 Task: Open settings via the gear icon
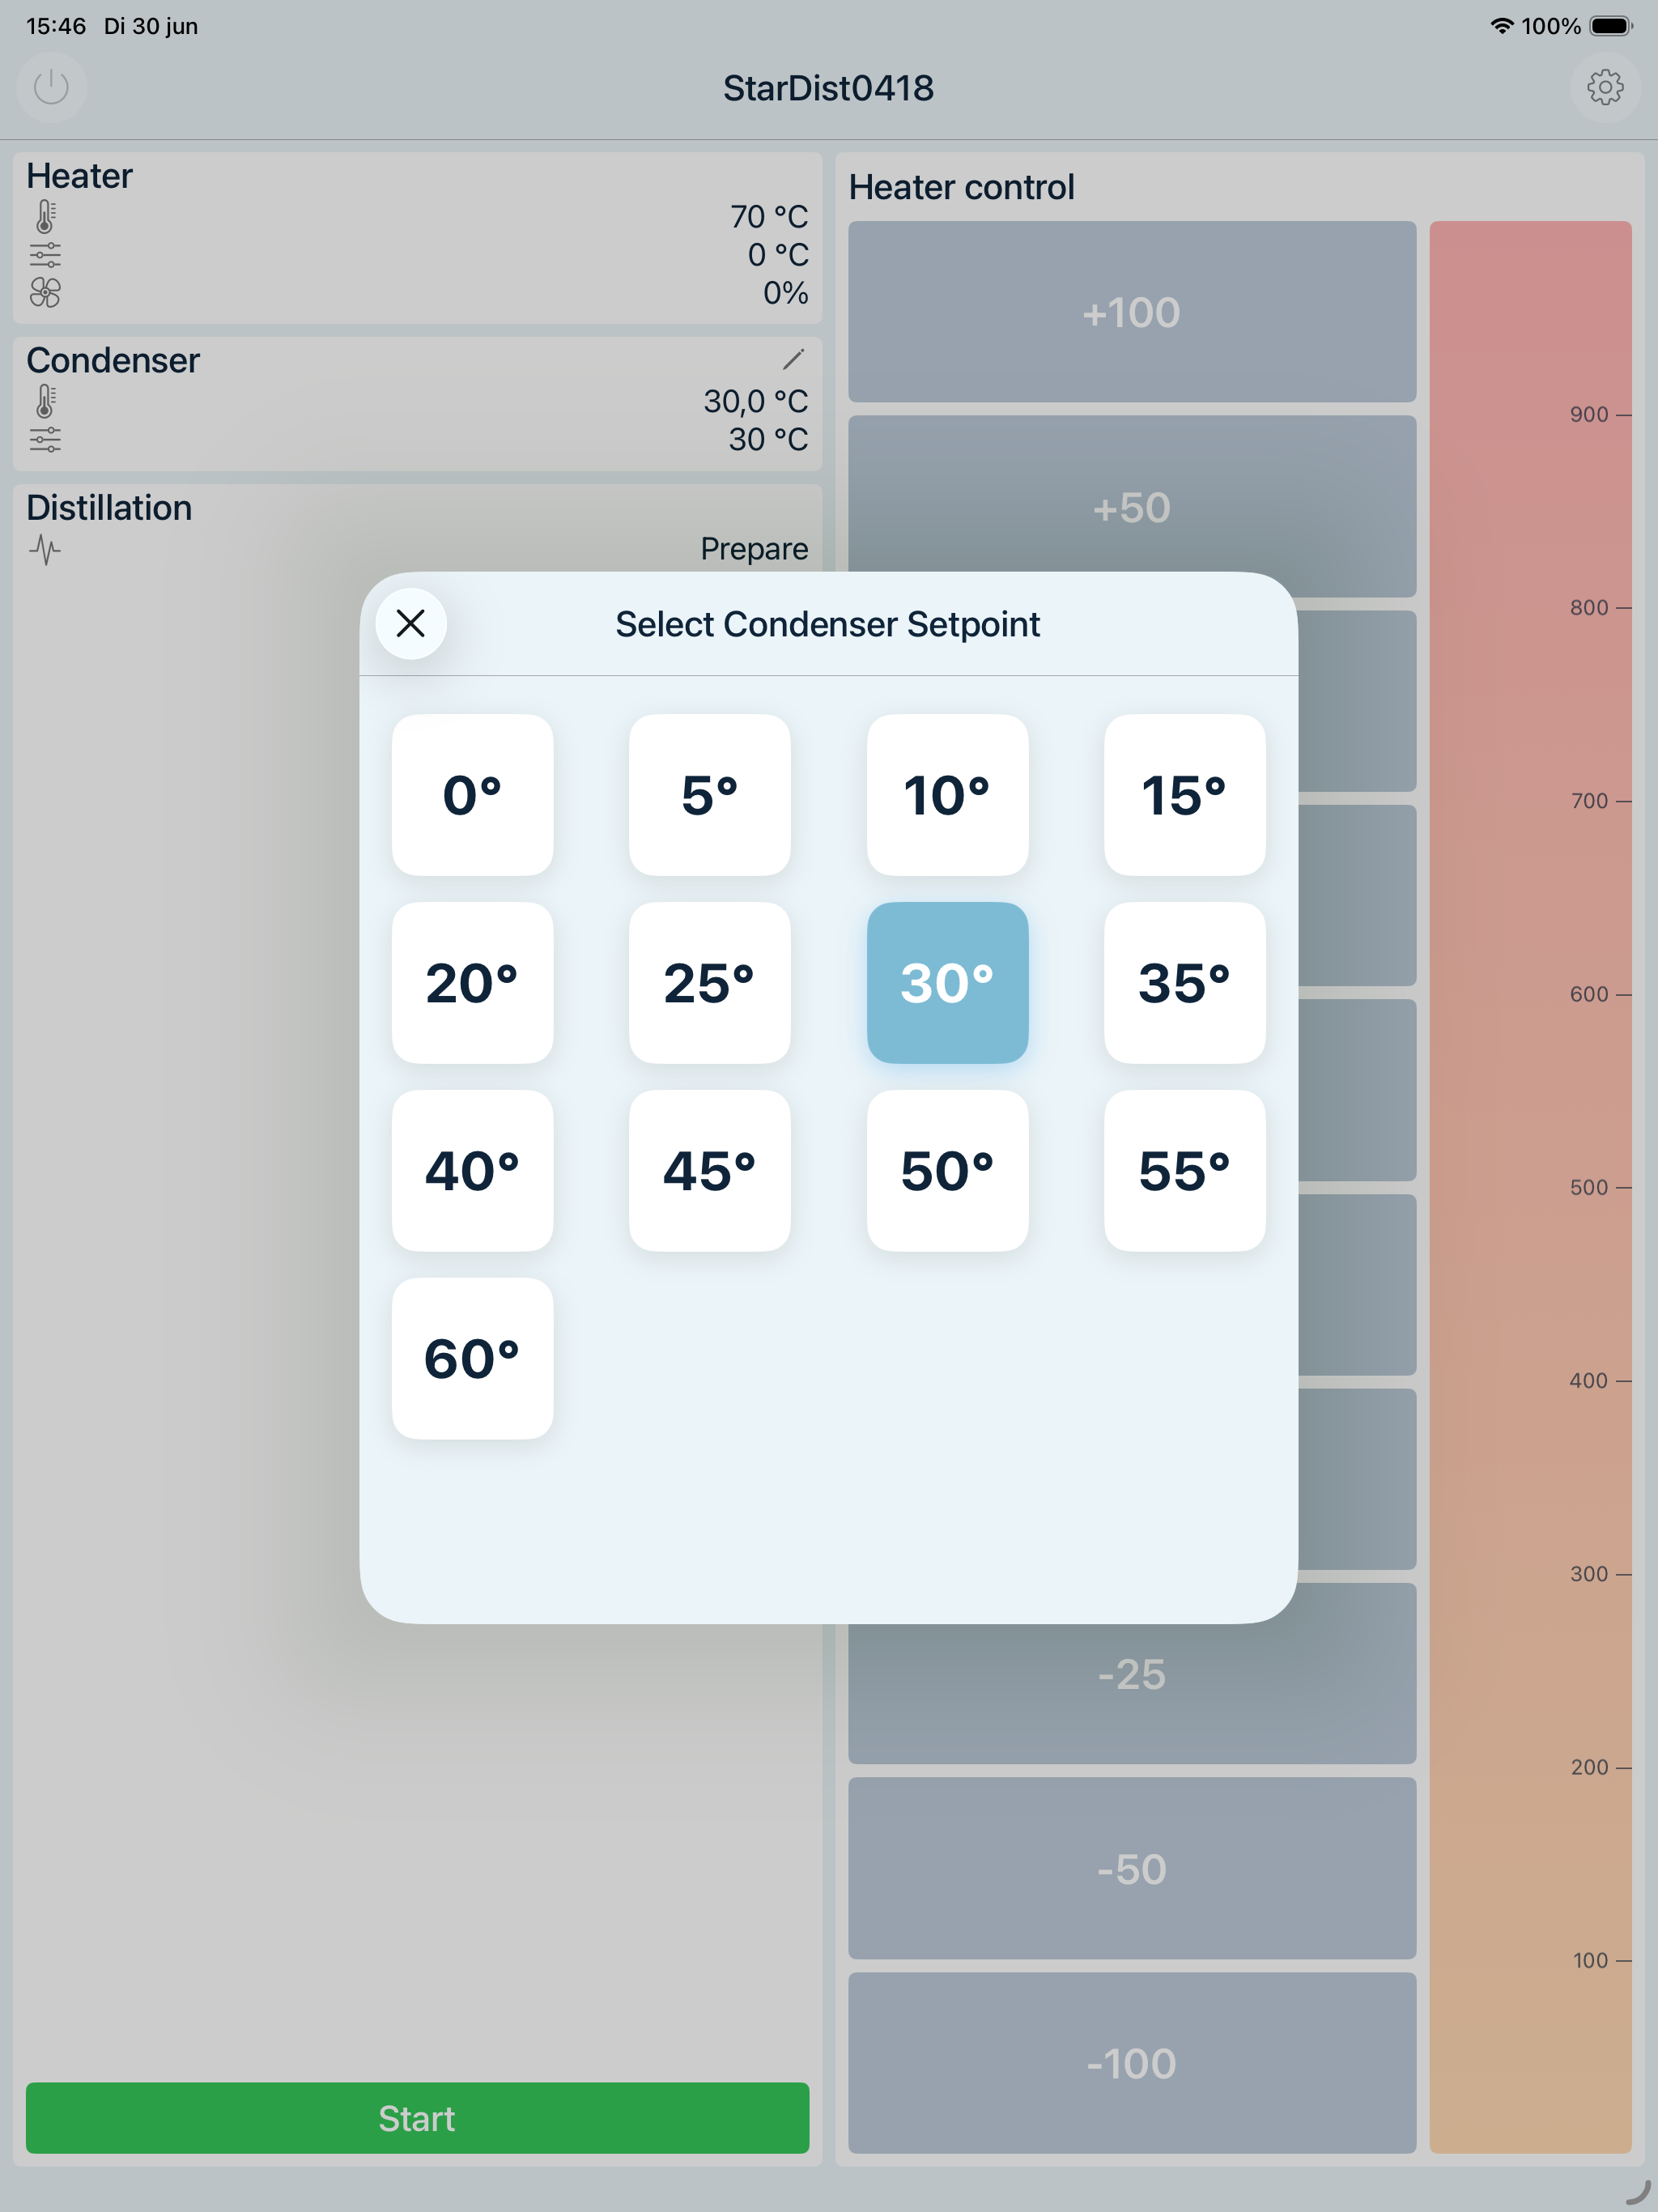1605,87
